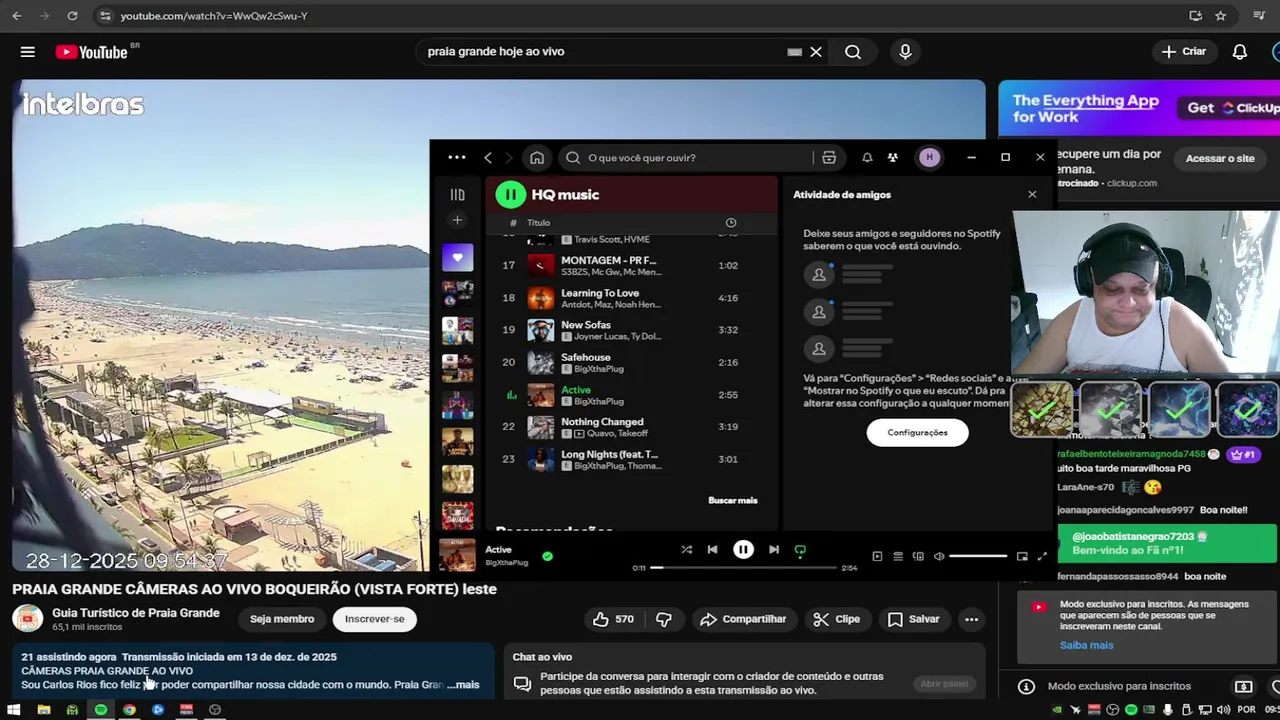Open the Spotify queue
This screenshot has height=720, width=1280.
[898, 557]
